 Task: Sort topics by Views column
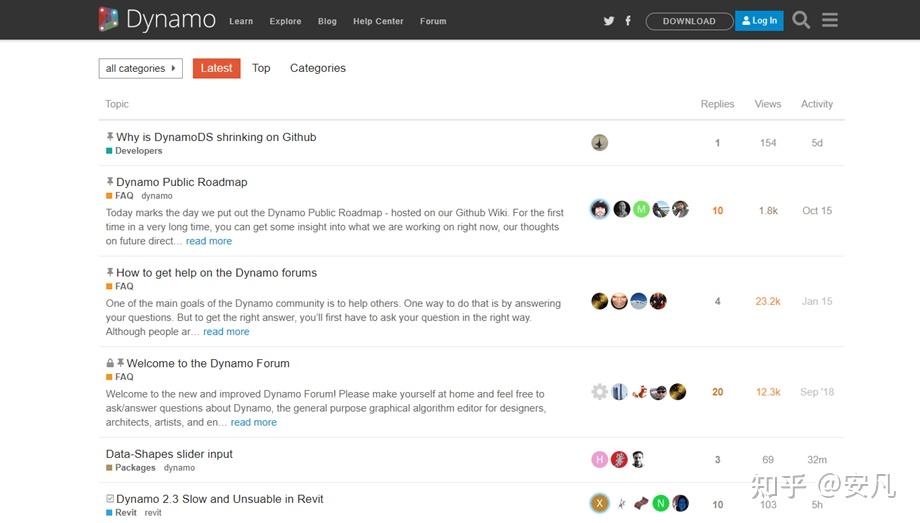coord(768,104)
